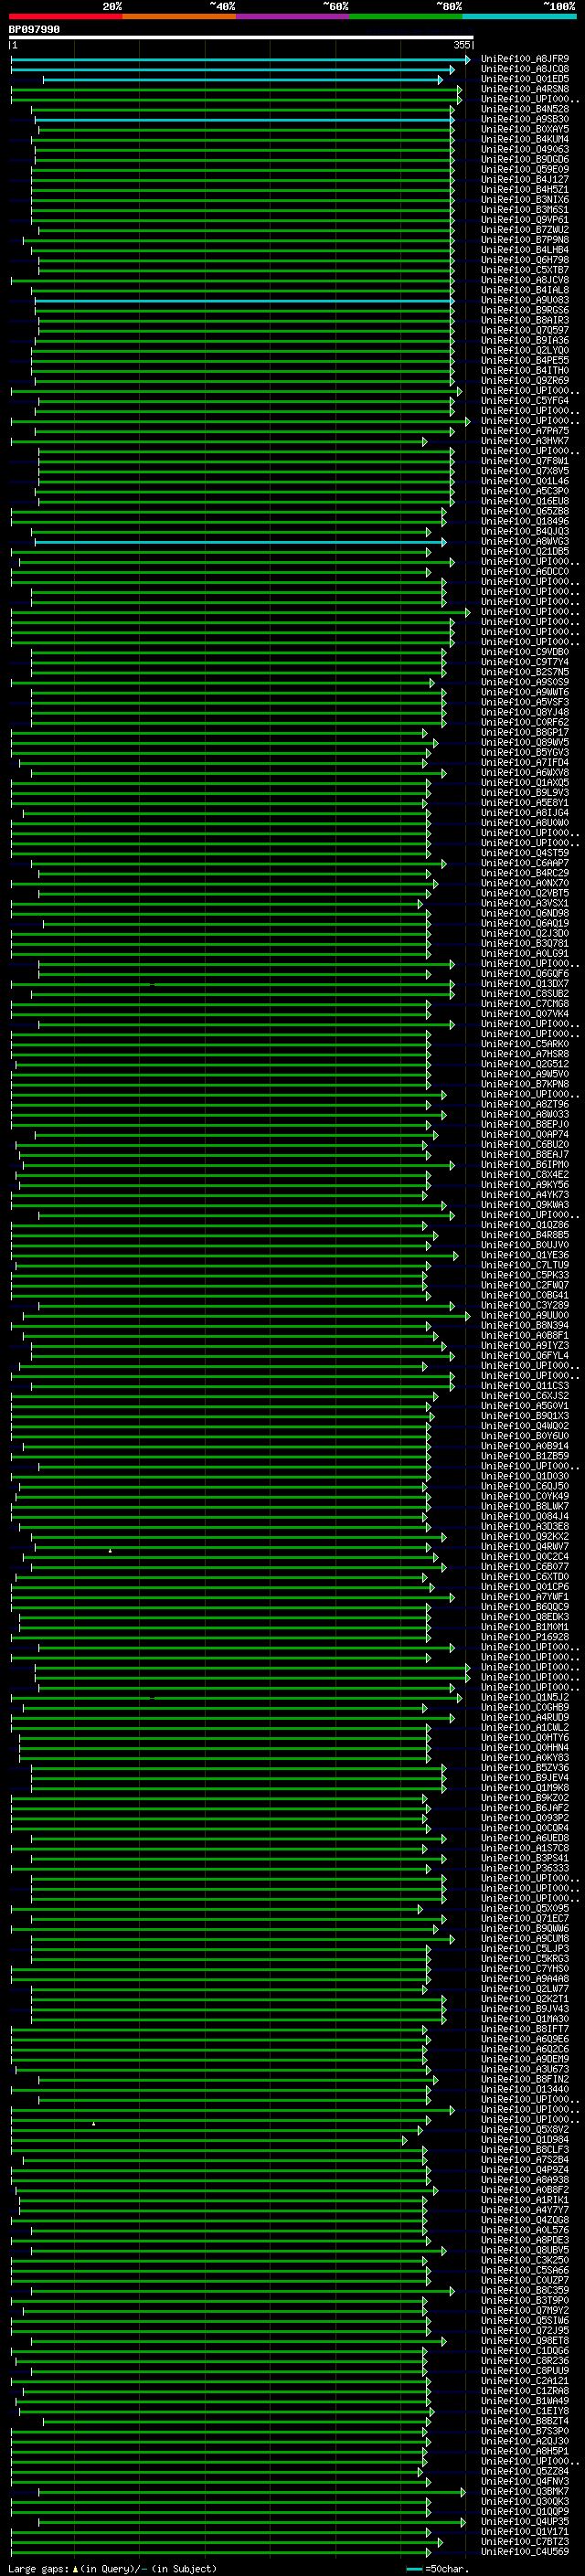
Task: Click the shortest green bar for UniRef100_Q1D984
Action: point(209,2140)
